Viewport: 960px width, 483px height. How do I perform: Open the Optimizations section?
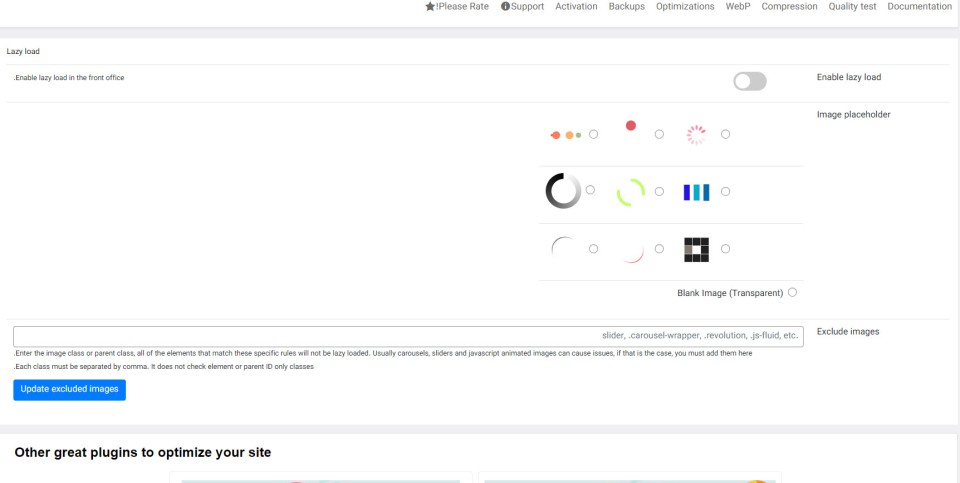[x=685, y=6]
